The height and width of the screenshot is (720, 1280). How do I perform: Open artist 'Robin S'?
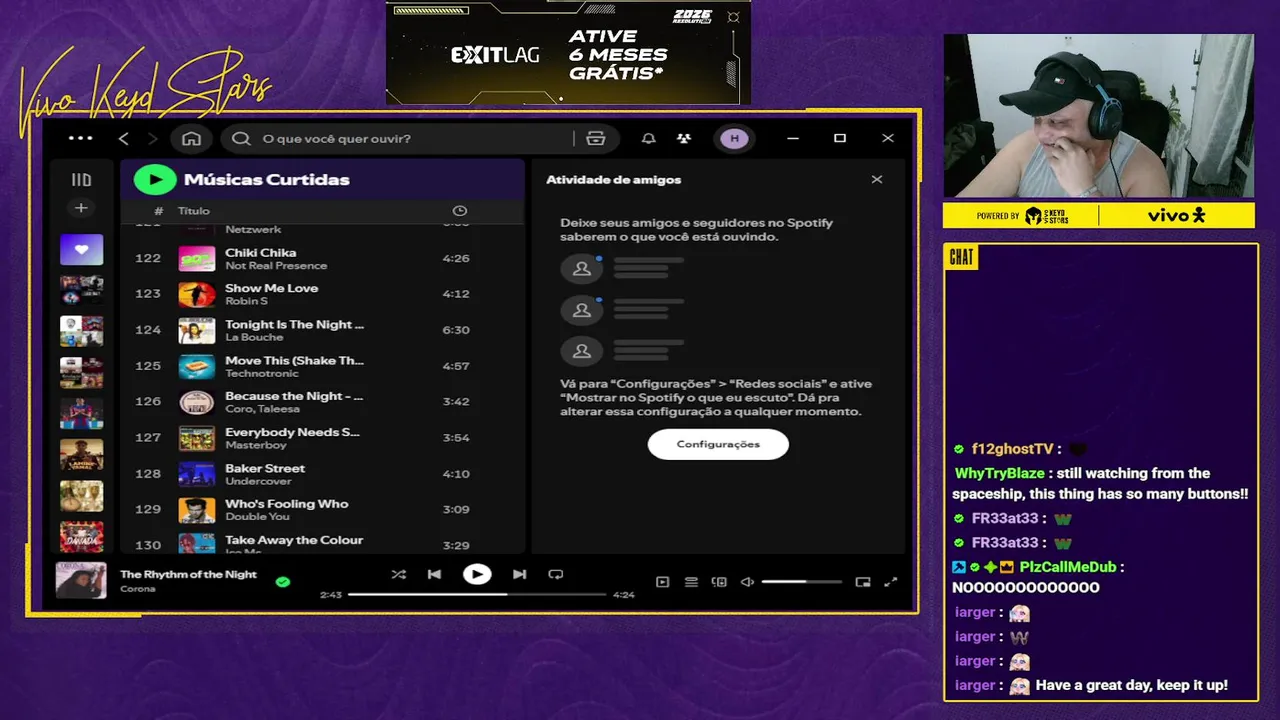(x=246, y=301)
